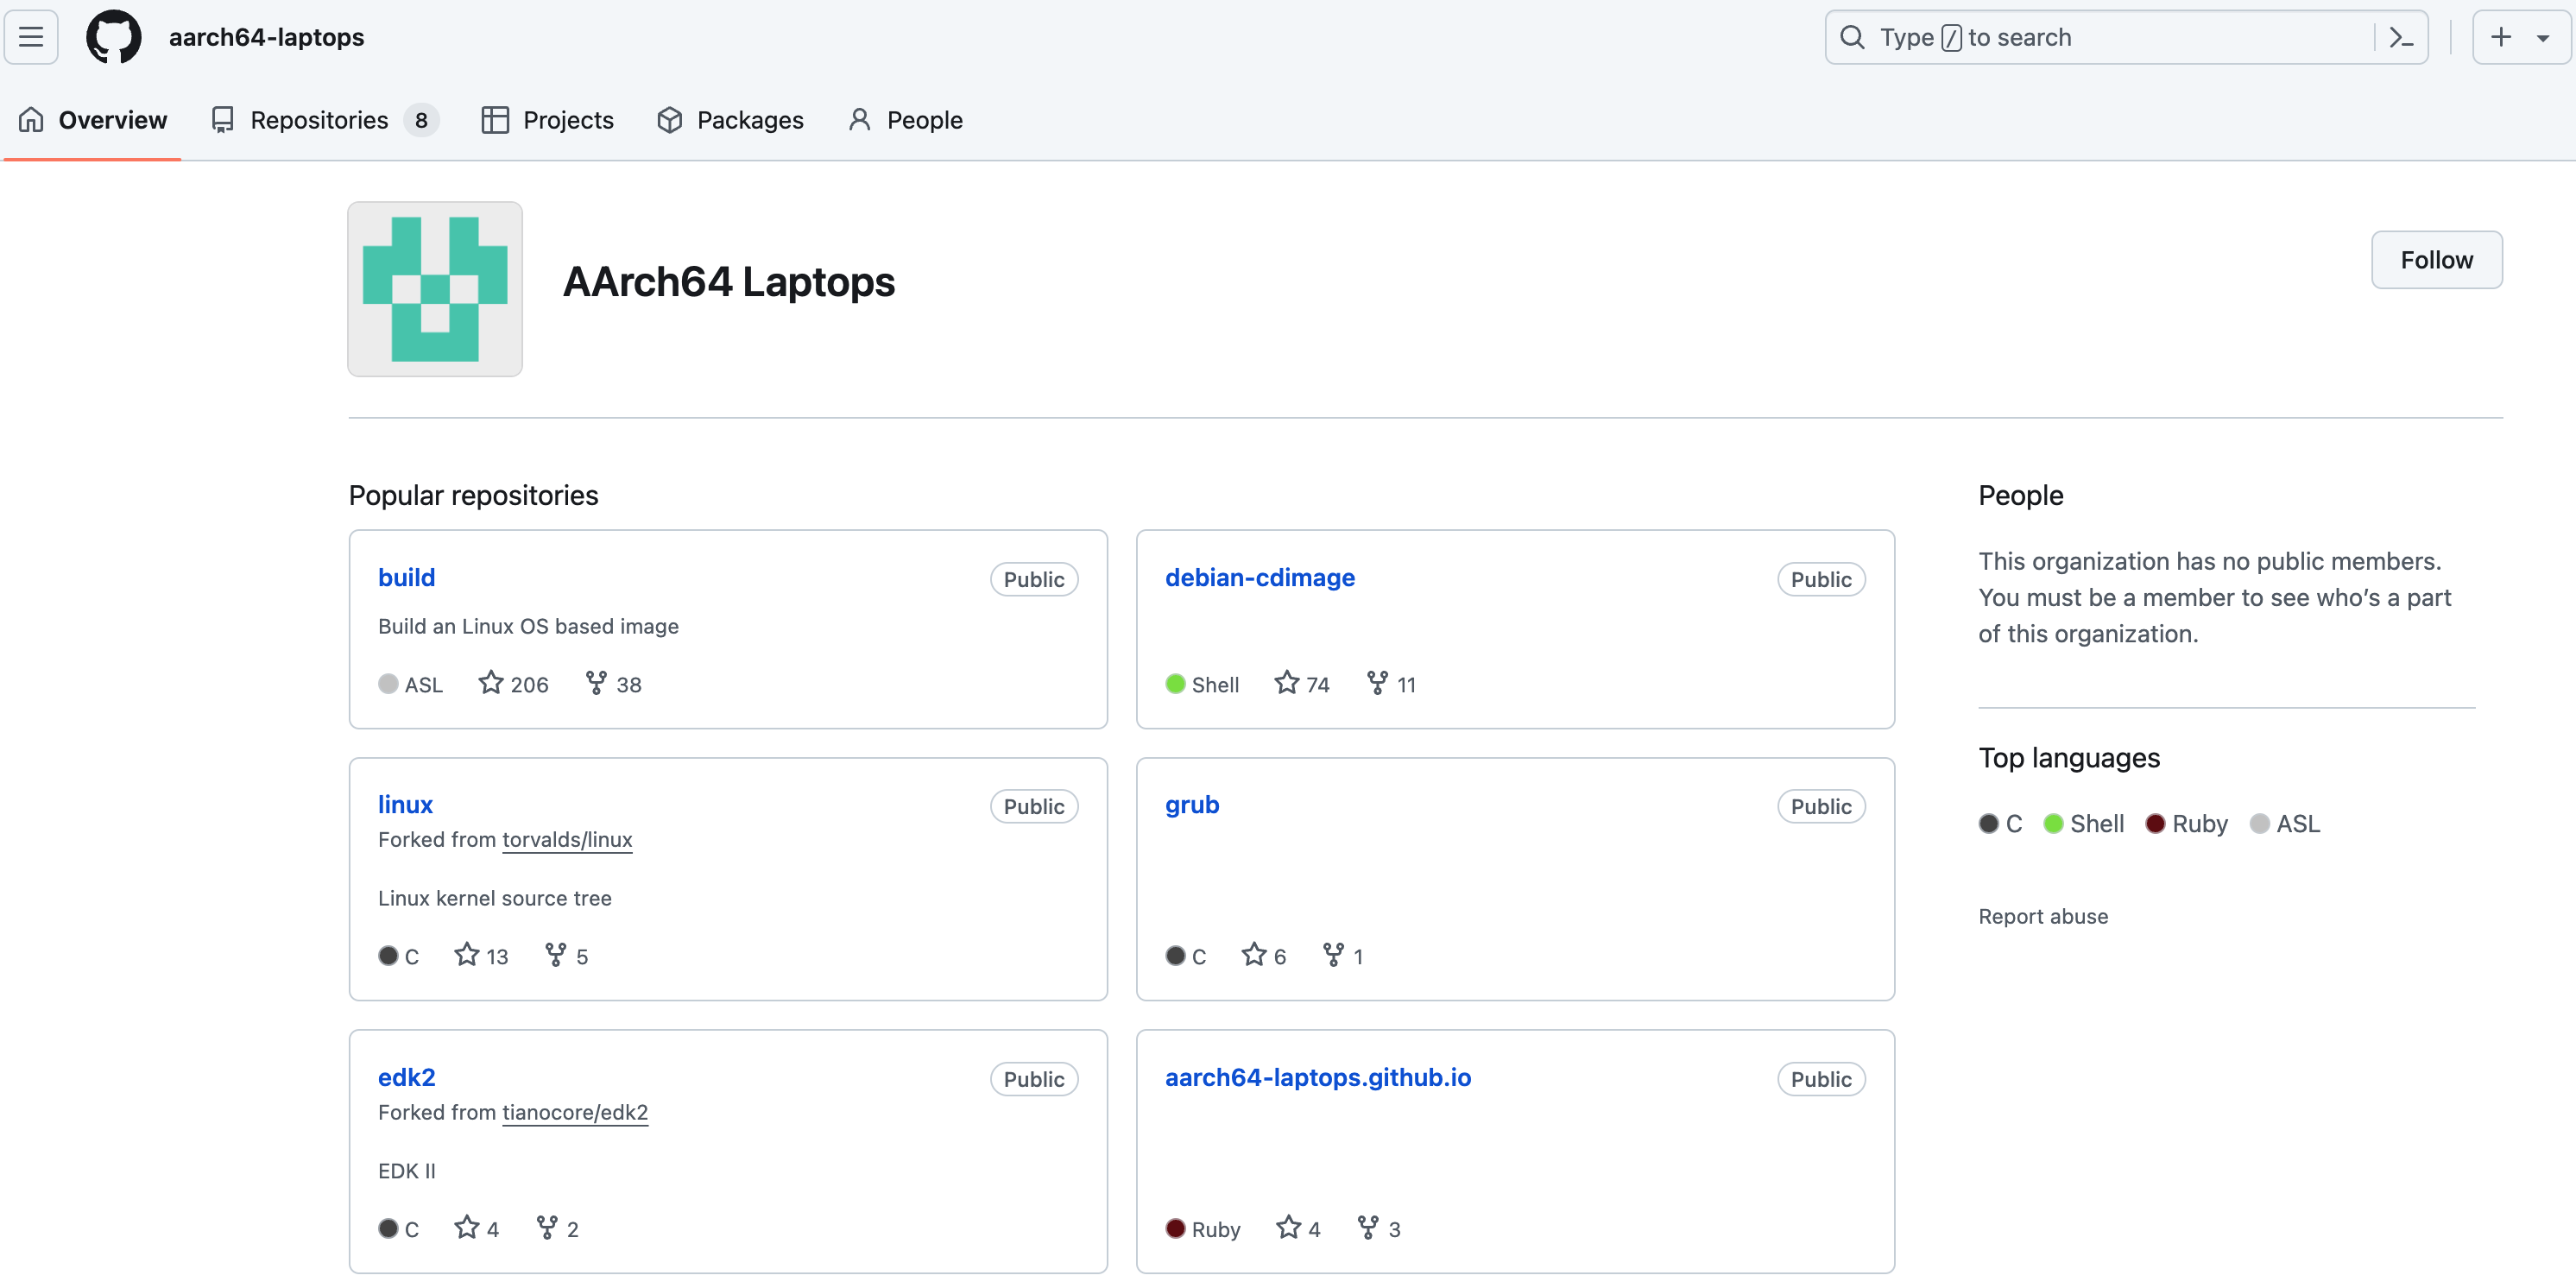Viewport: 2576px width, 1288px height.
Task: Open the command palette icon
Action: point(2401,37)
